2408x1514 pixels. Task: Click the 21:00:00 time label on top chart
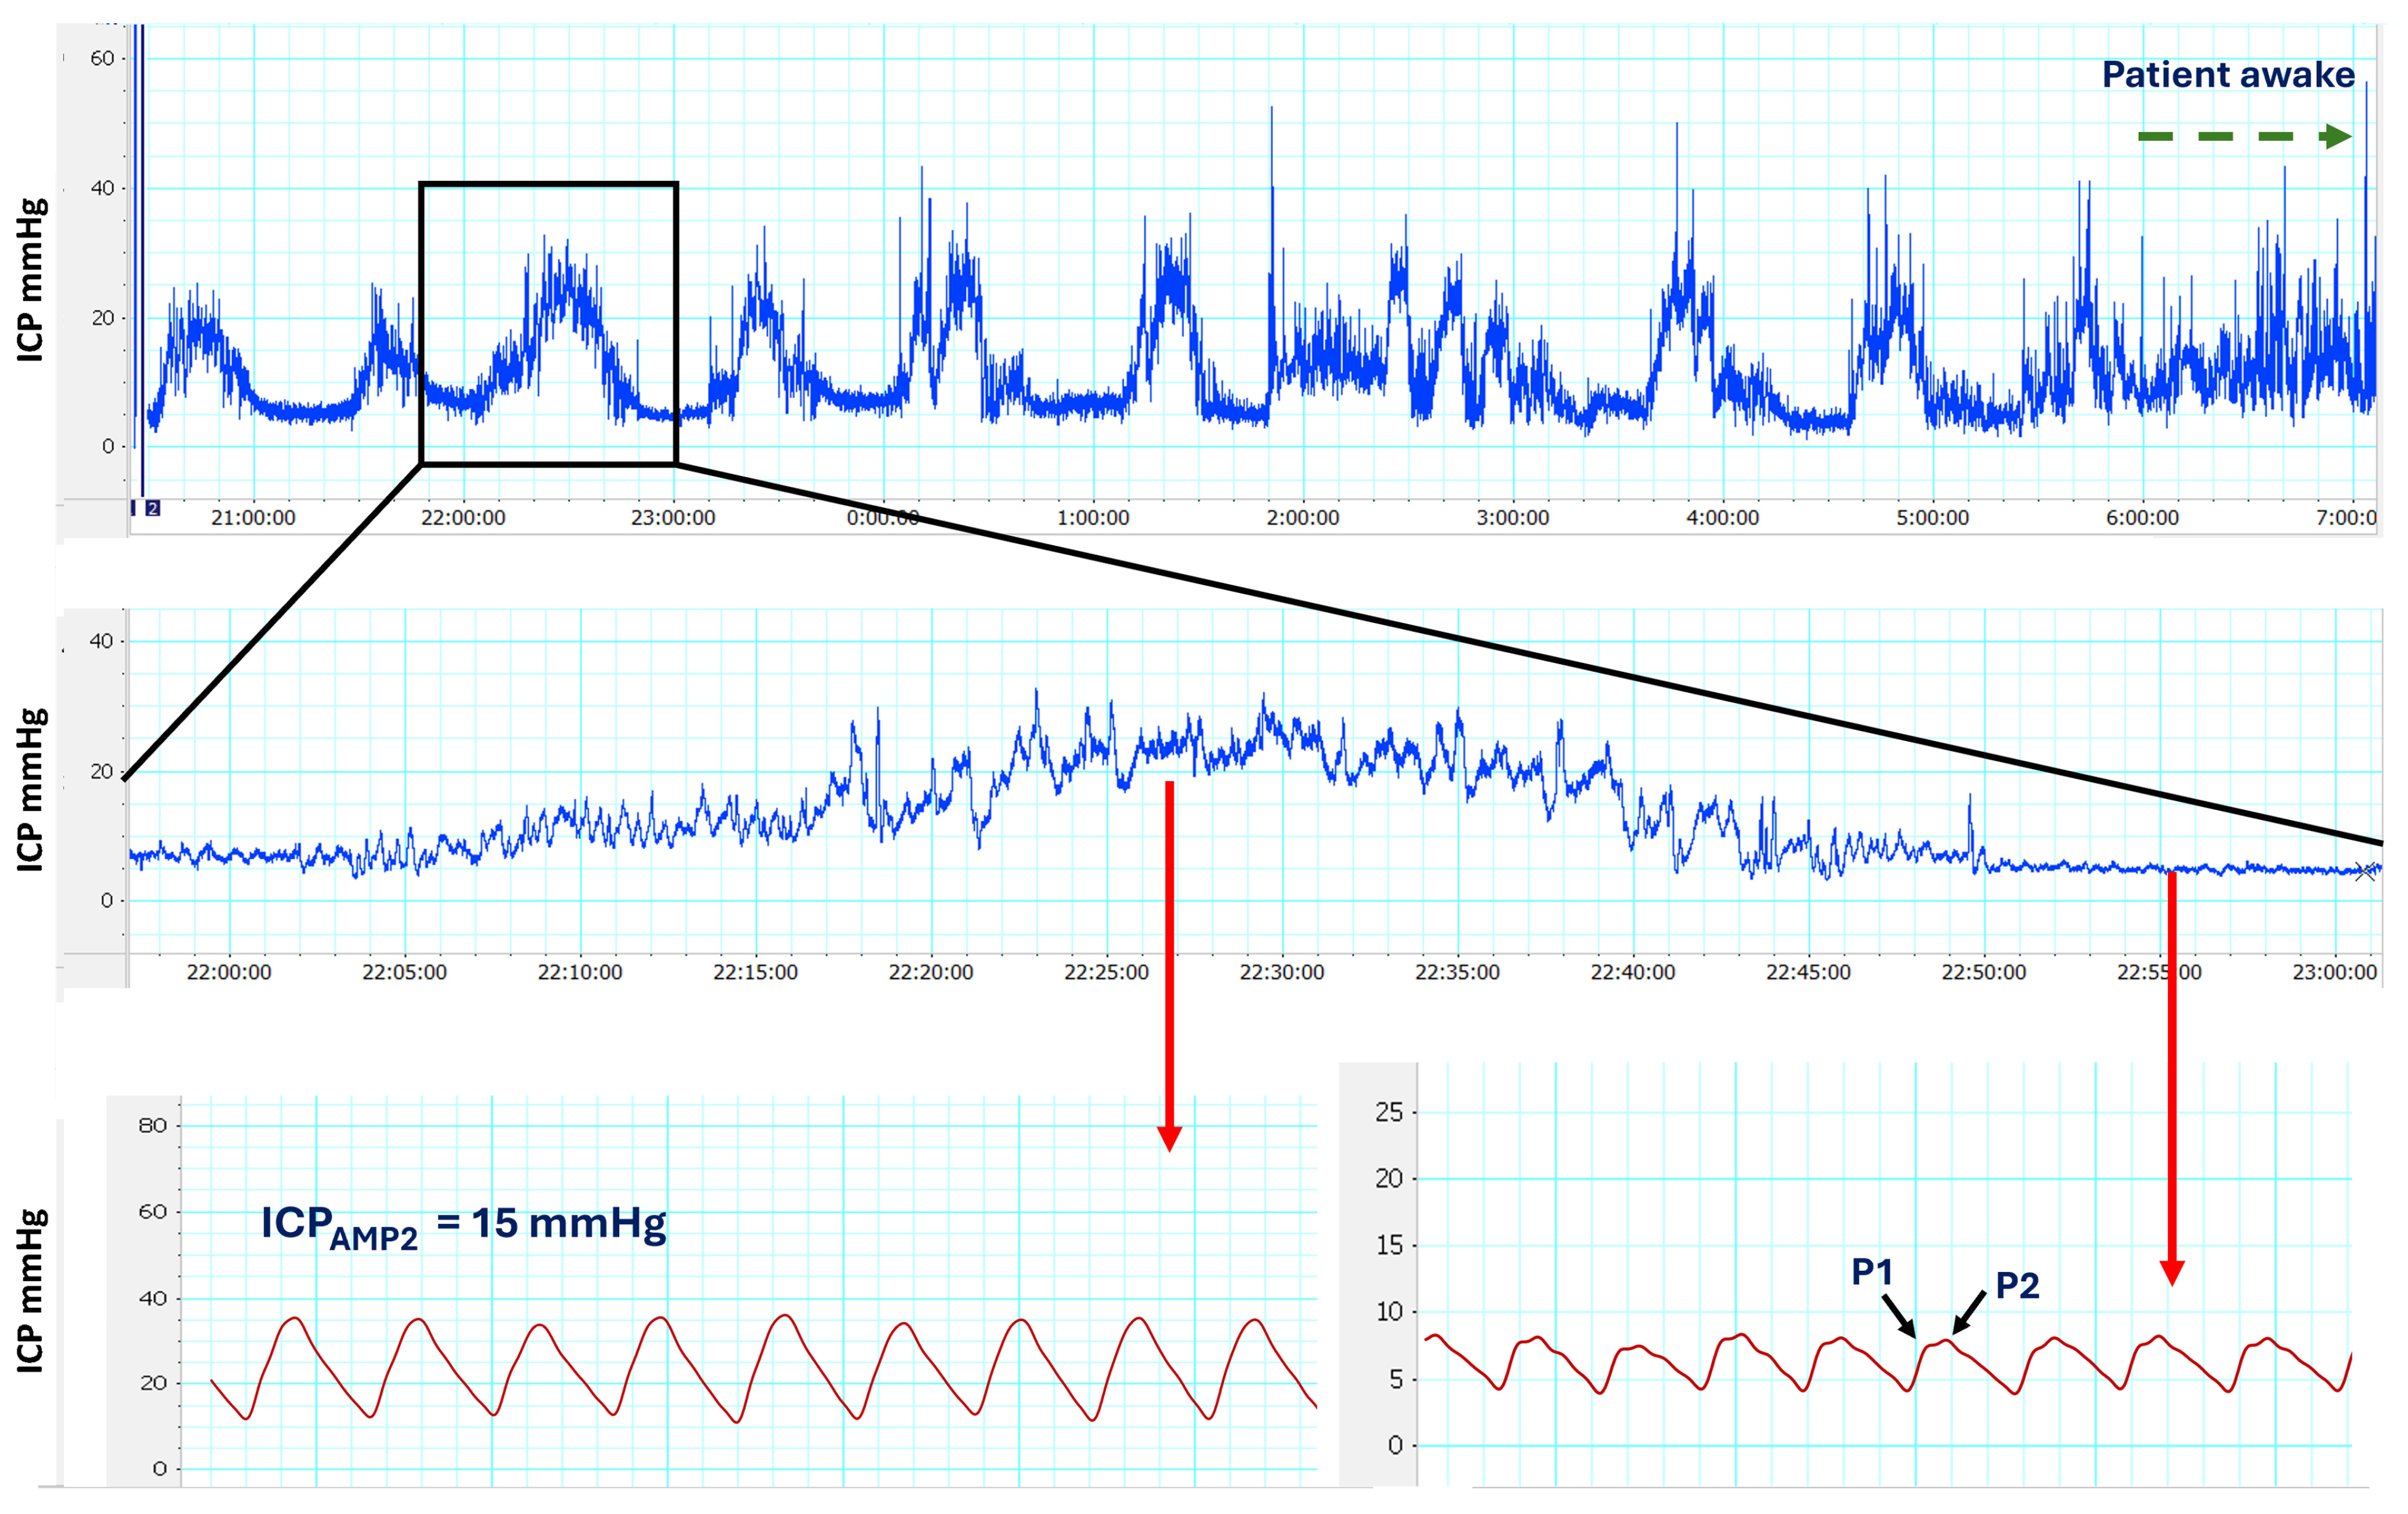coord(253,518)
